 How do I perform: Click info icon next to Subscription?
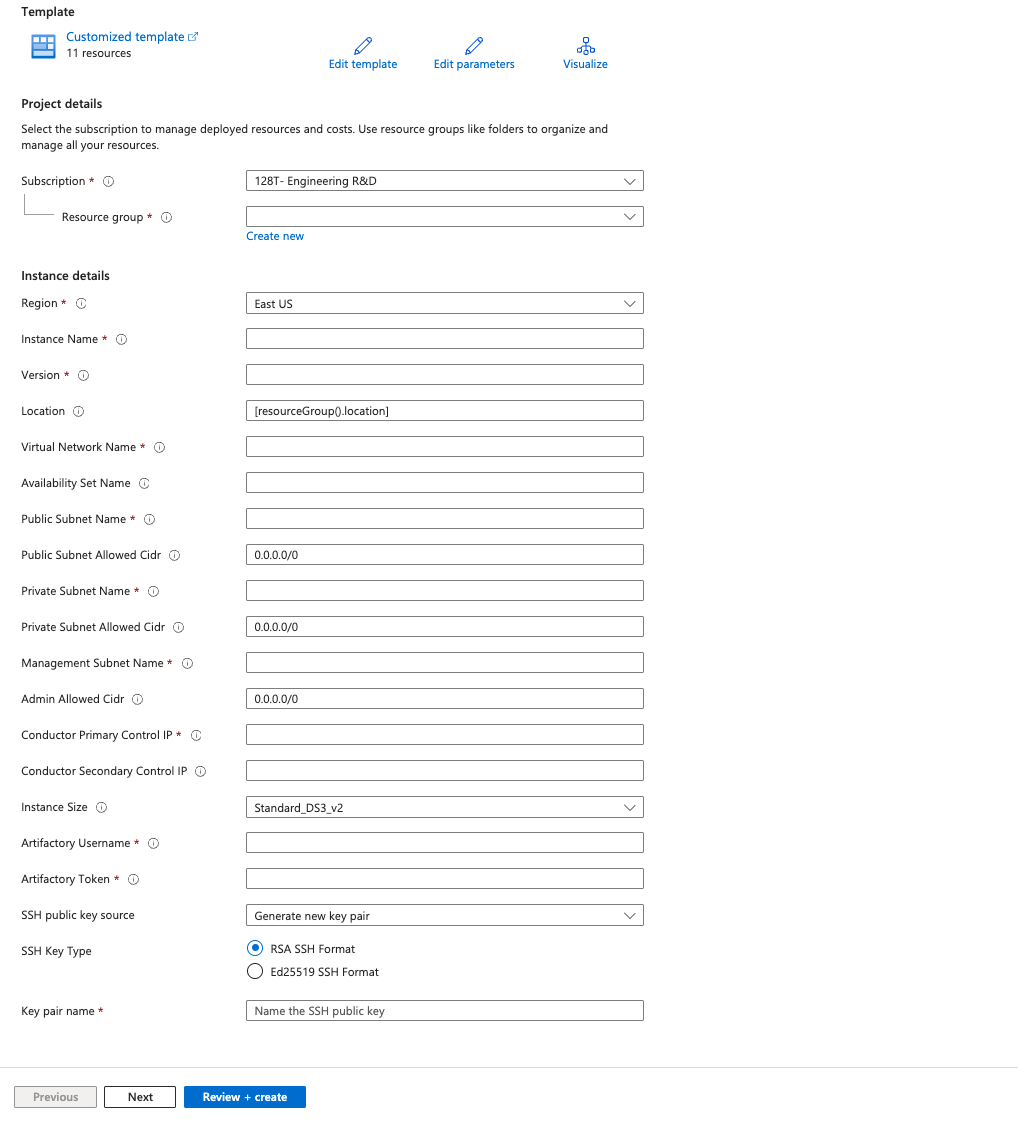(109, 182)
